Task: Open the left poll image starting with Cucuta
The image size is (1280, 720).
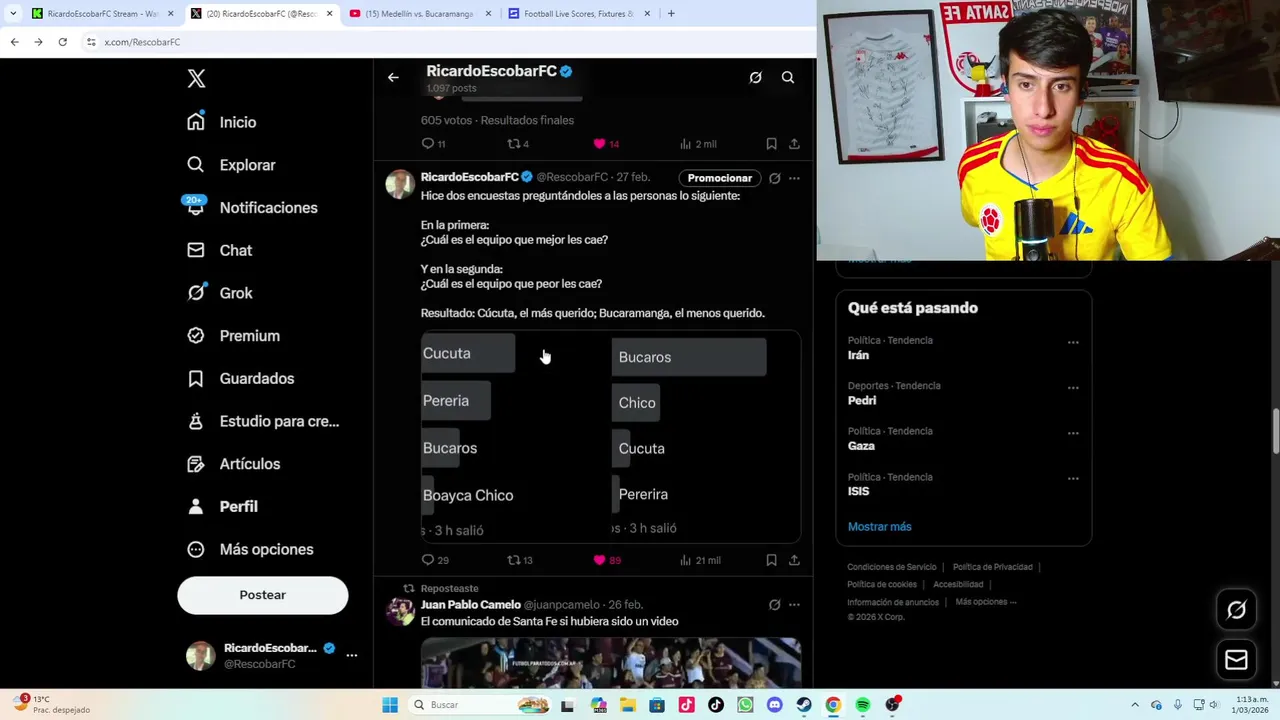Action: click(515, 436)
